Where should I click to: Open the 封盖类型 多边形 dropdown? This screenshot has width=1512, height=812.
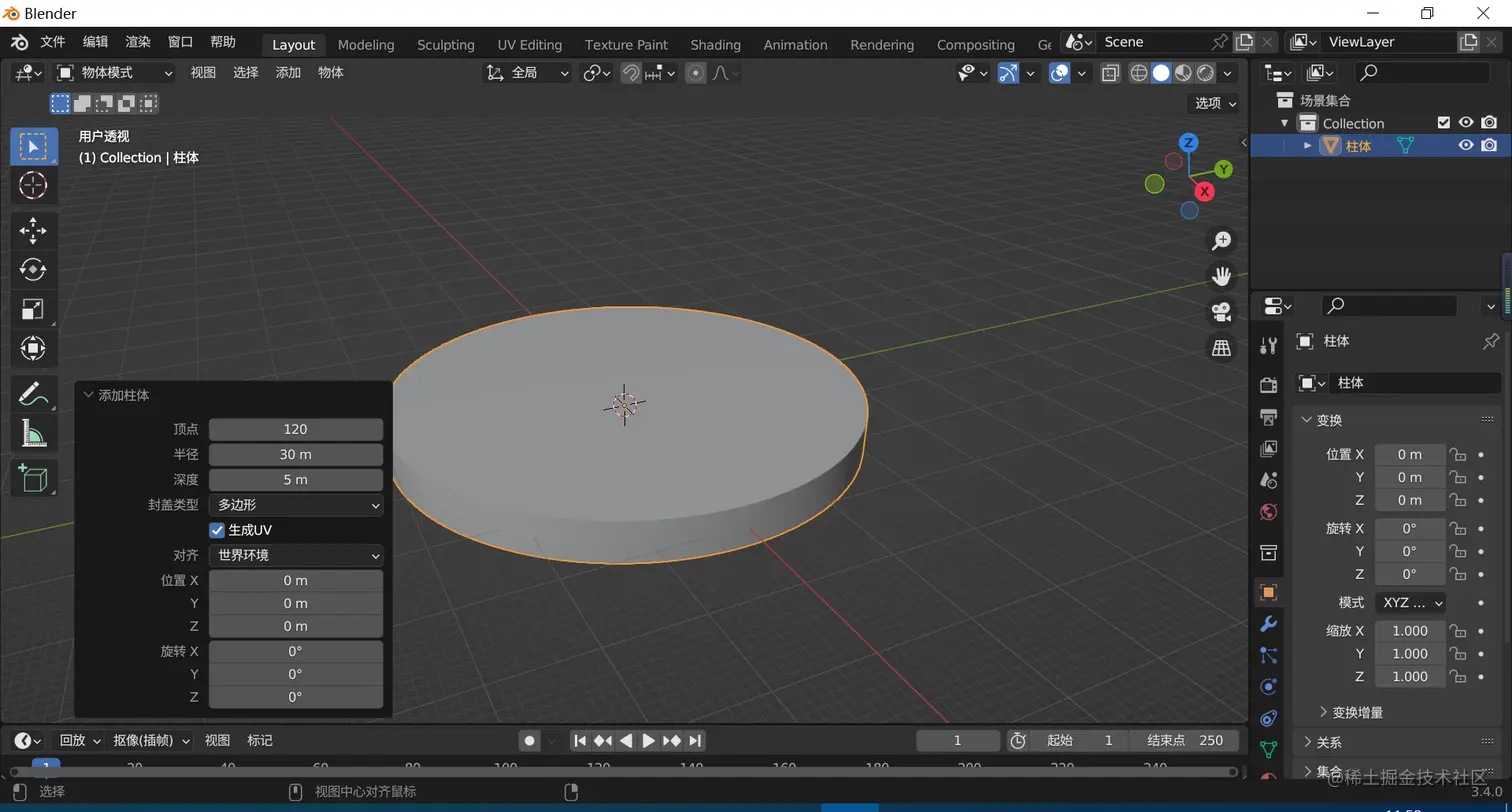(x=296, y=505)
